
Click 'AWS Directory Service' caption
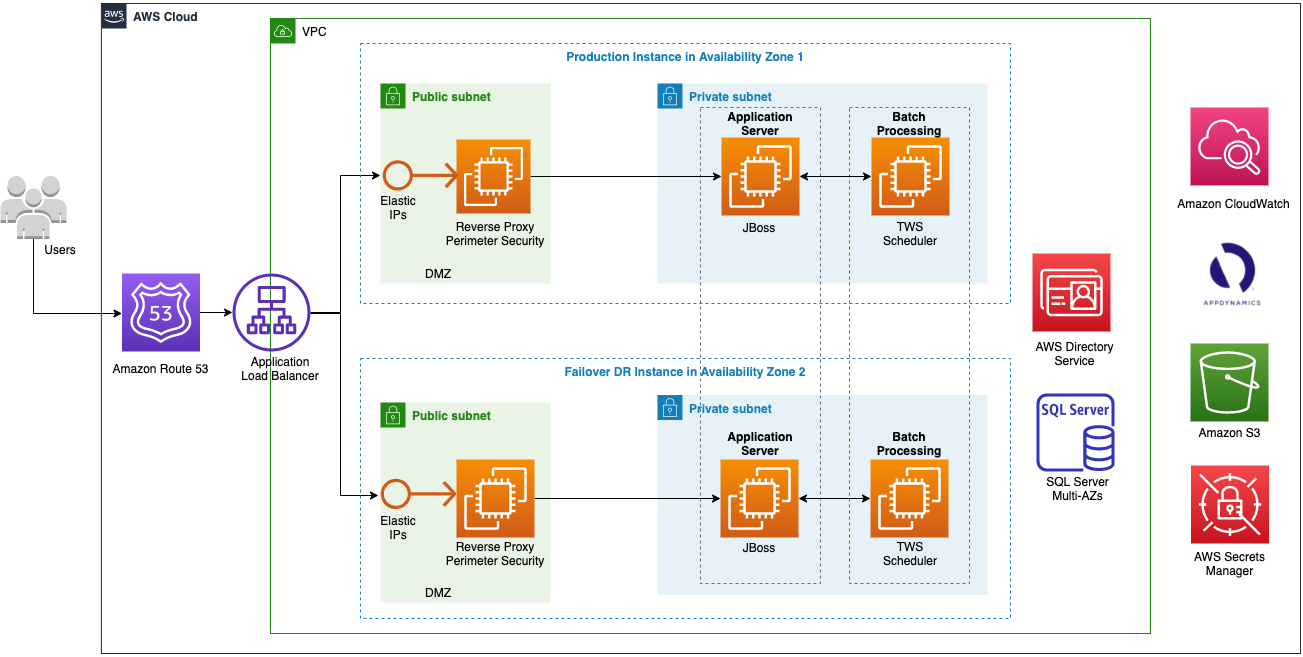tap(1074, 354)
